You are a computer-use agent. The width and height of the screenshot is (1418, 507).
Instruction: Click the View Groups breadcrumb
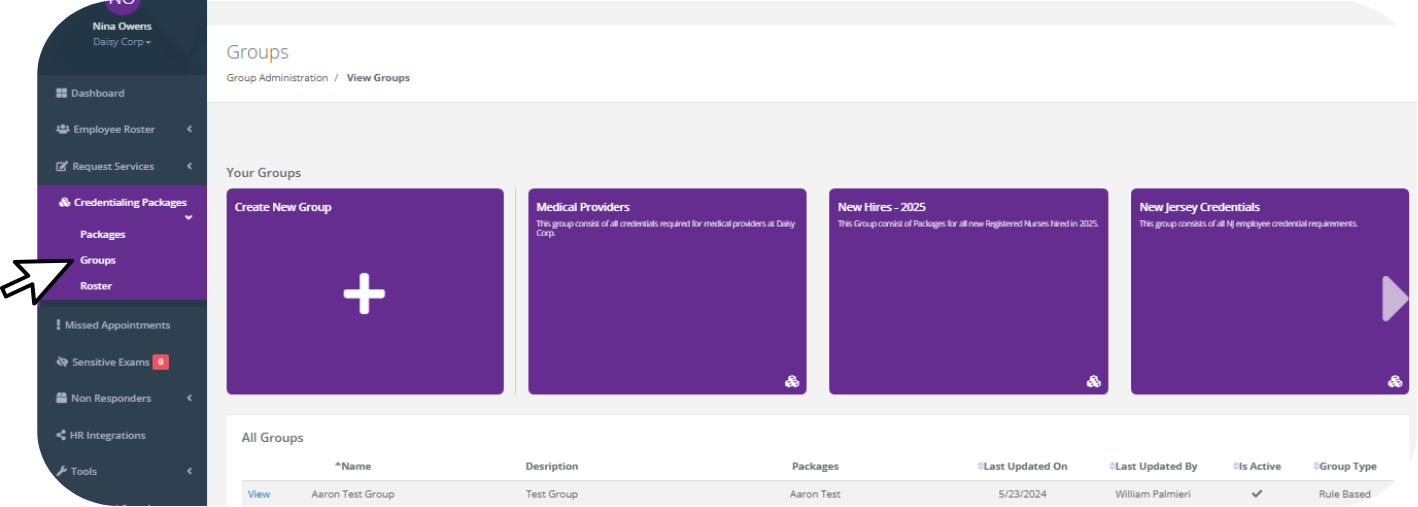(x=378, y=78)
